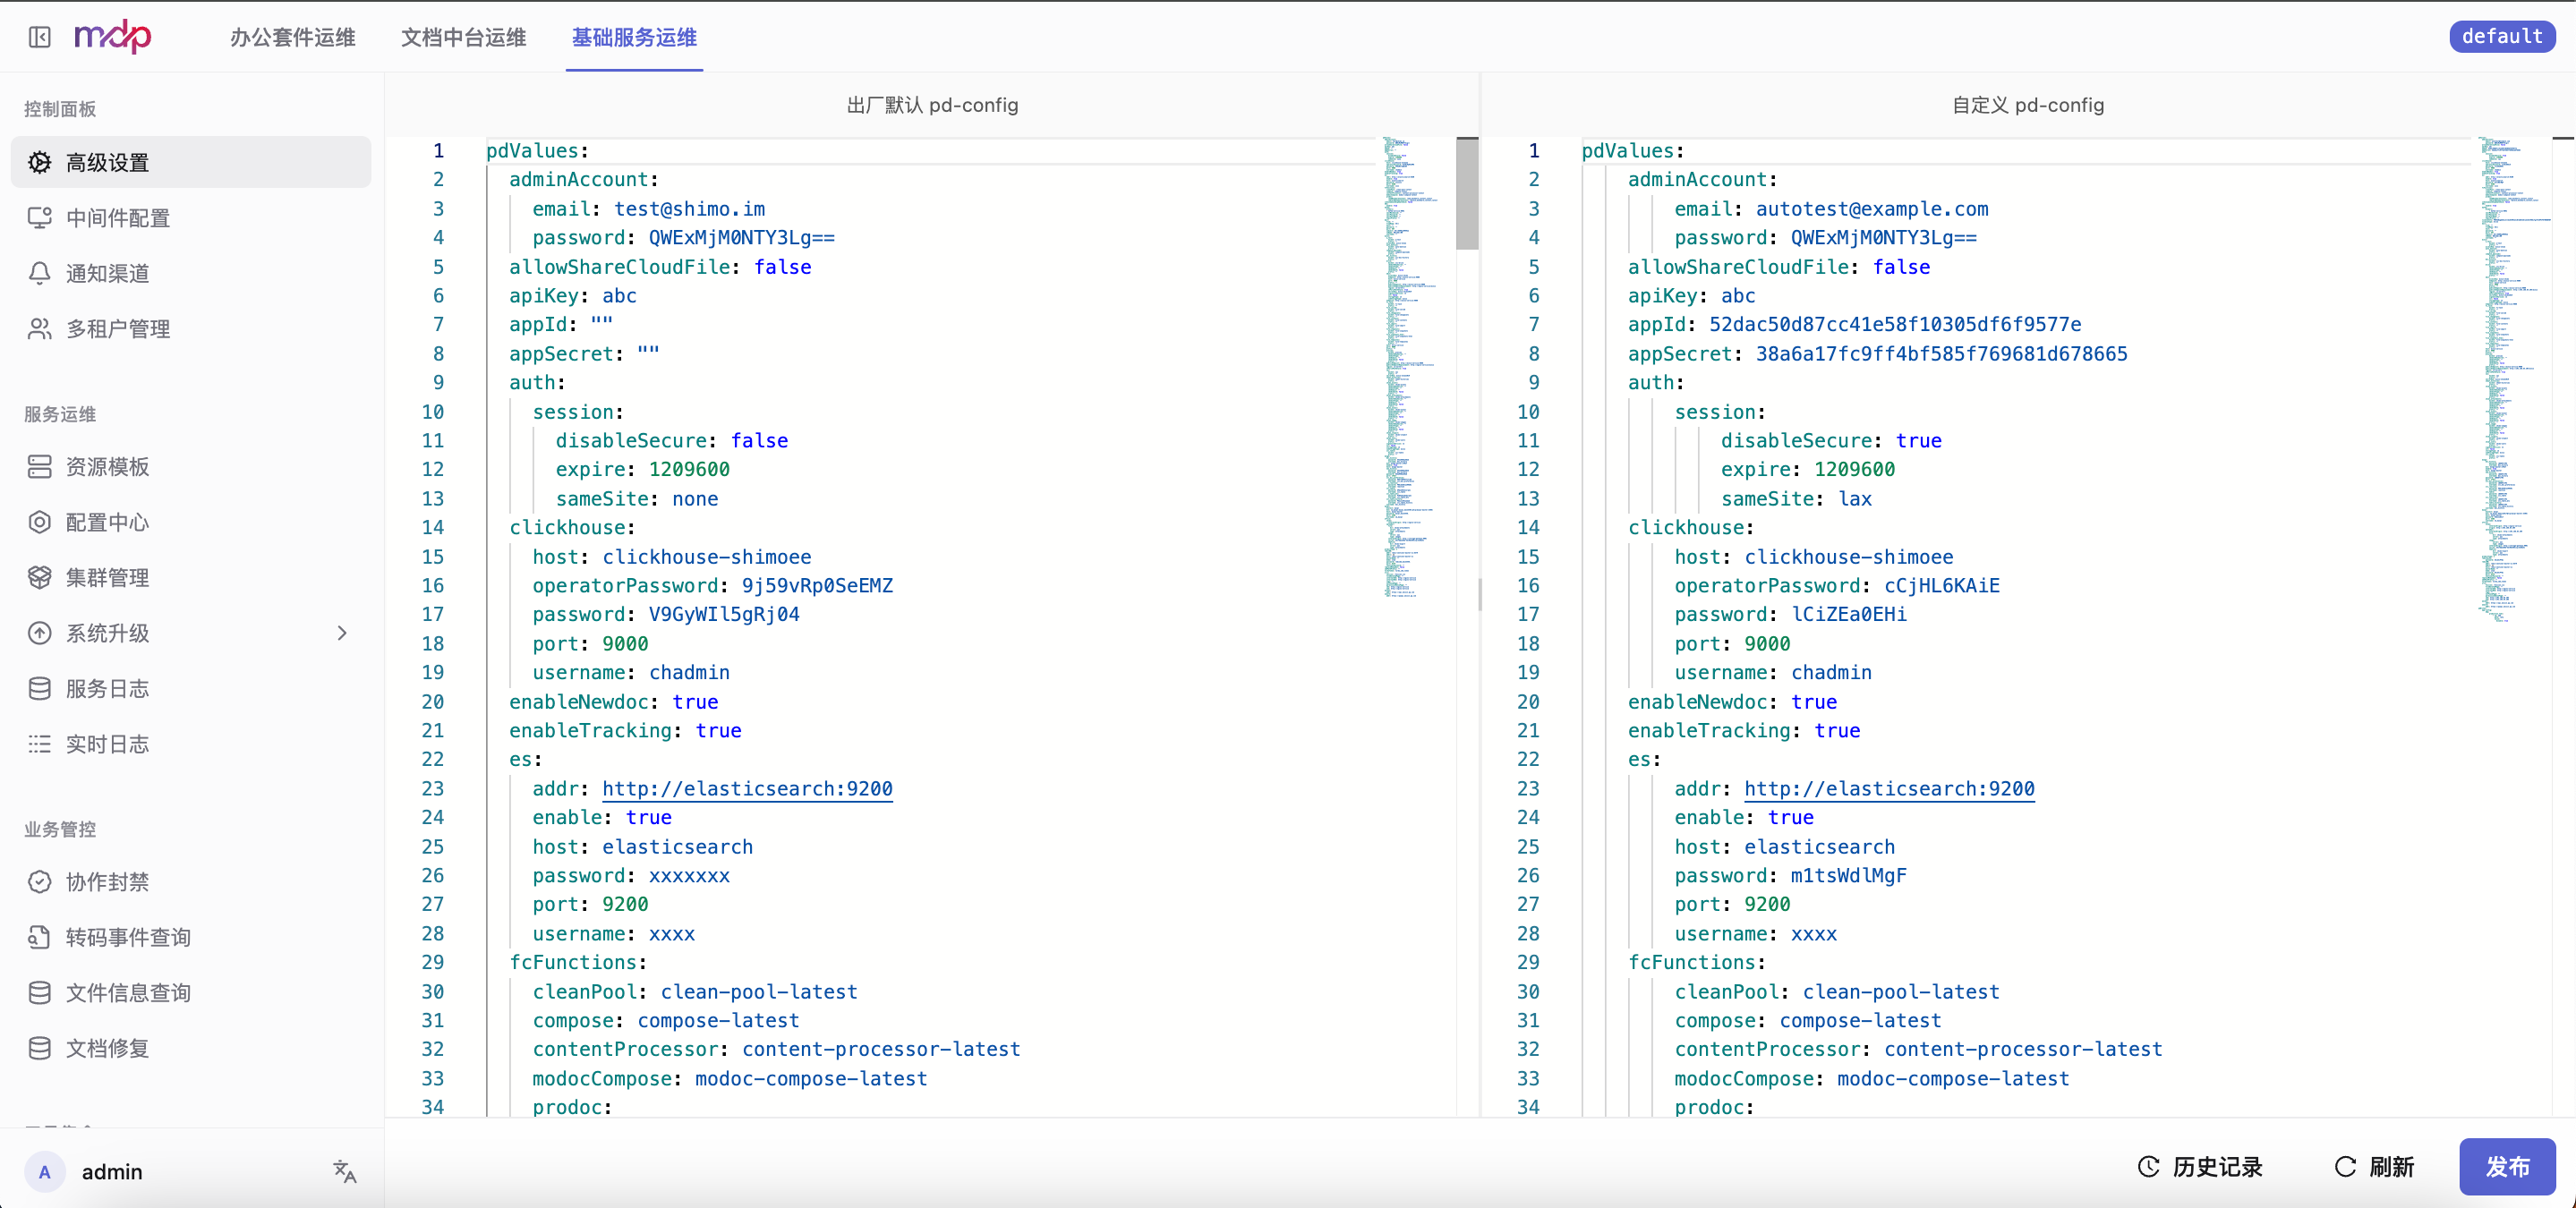2576x1208 pixels.
Task: Open 集群管理 cube icon
Action: [40, 578]
